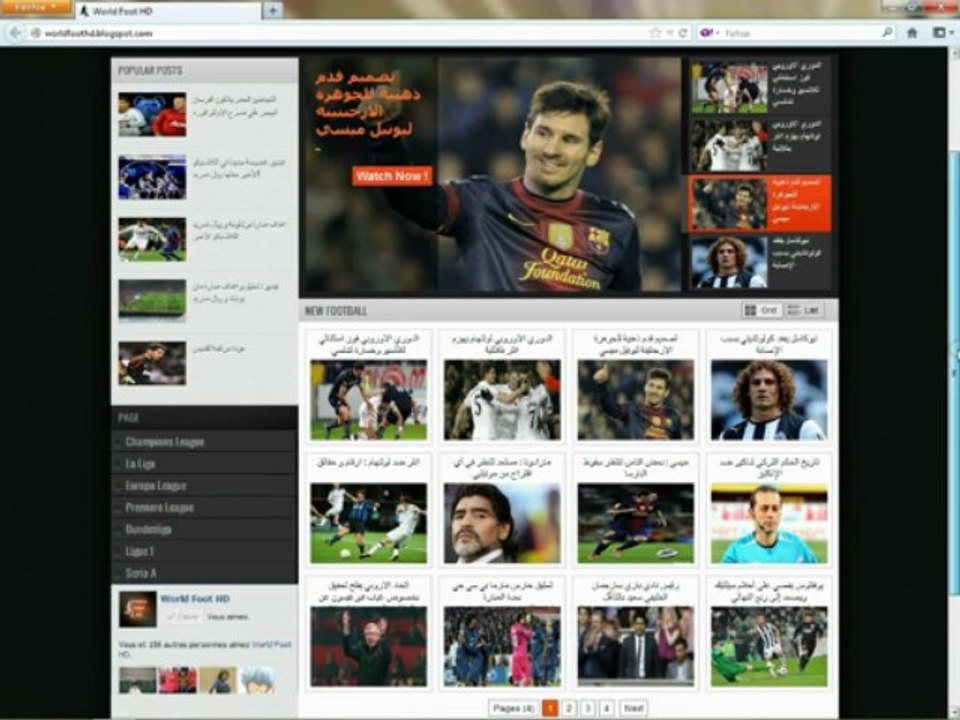Click the Watch Now! button on Messi banner
The height and width of the screenshot is (720, 960).
coord(392,176)
